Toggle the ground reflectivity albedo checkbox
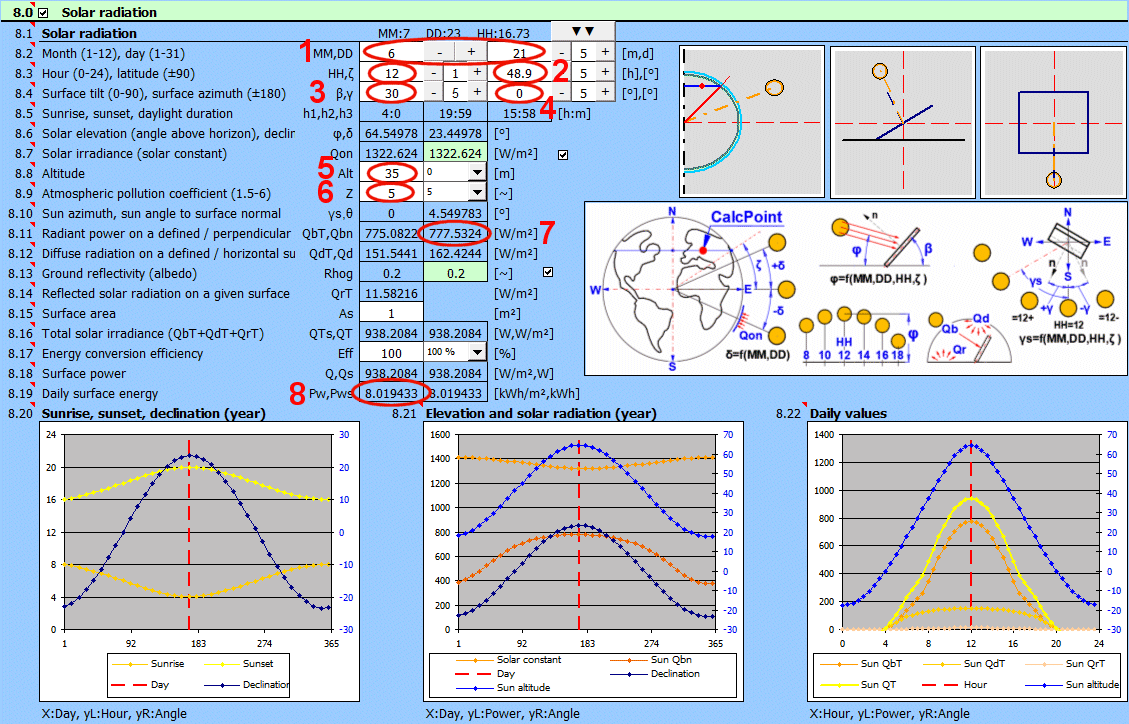The height and width of the screenshot is (724, 1129). pyautogui.click(x=547, y=272)
